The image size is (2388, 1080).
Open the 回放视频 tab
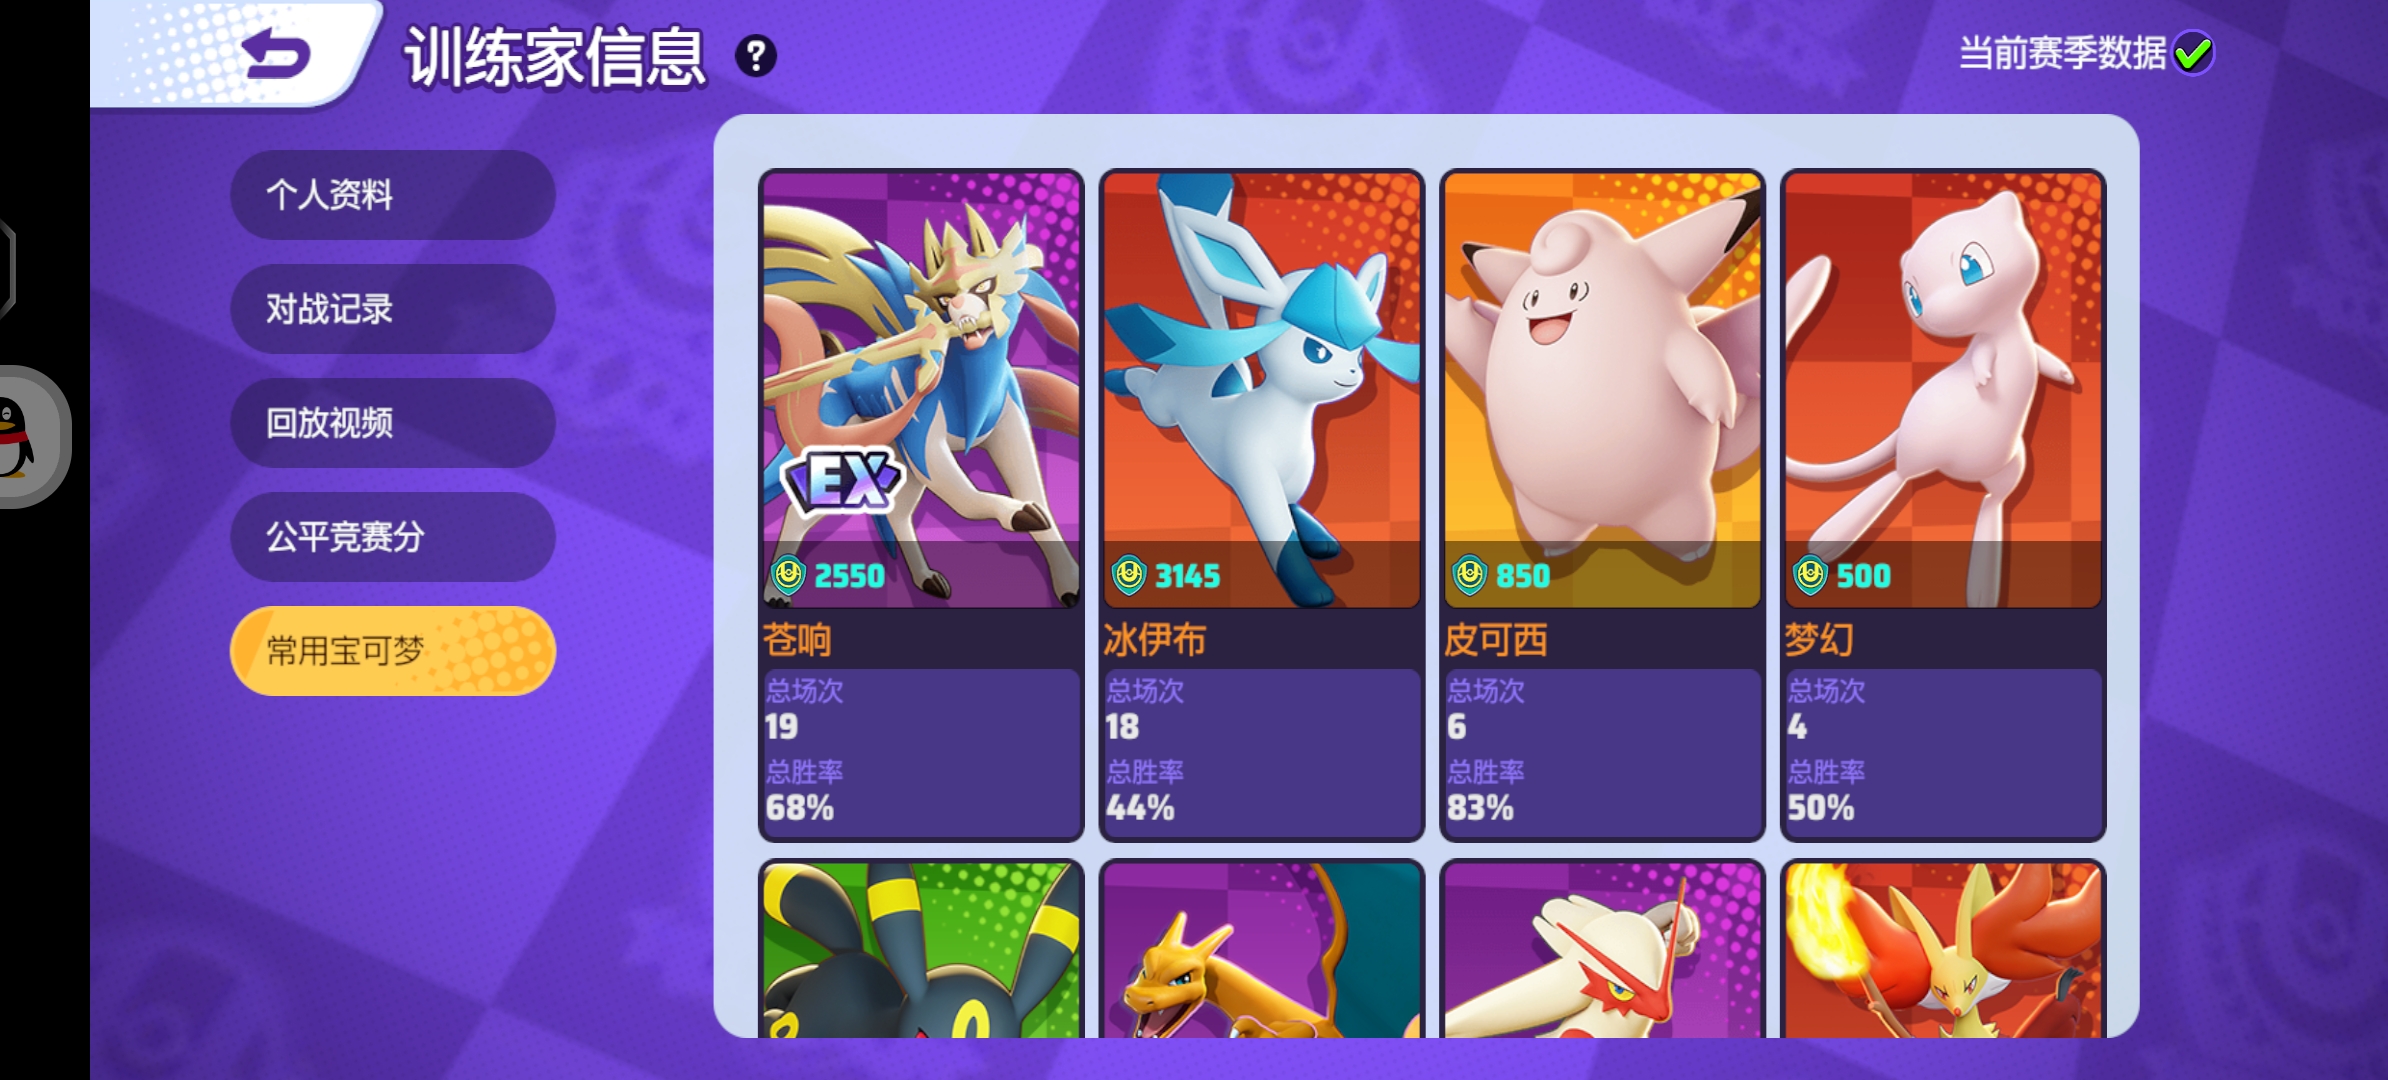(x=393, y=423)
